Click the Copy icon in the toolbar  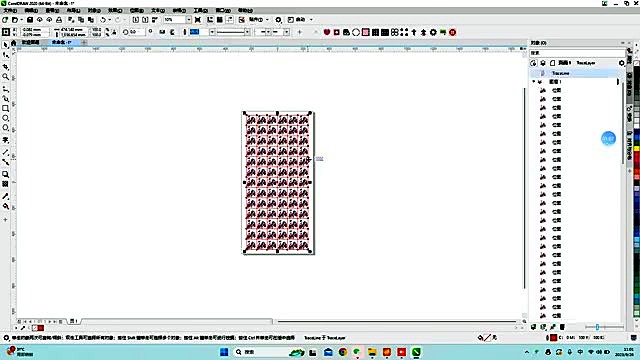pos(81,20)
